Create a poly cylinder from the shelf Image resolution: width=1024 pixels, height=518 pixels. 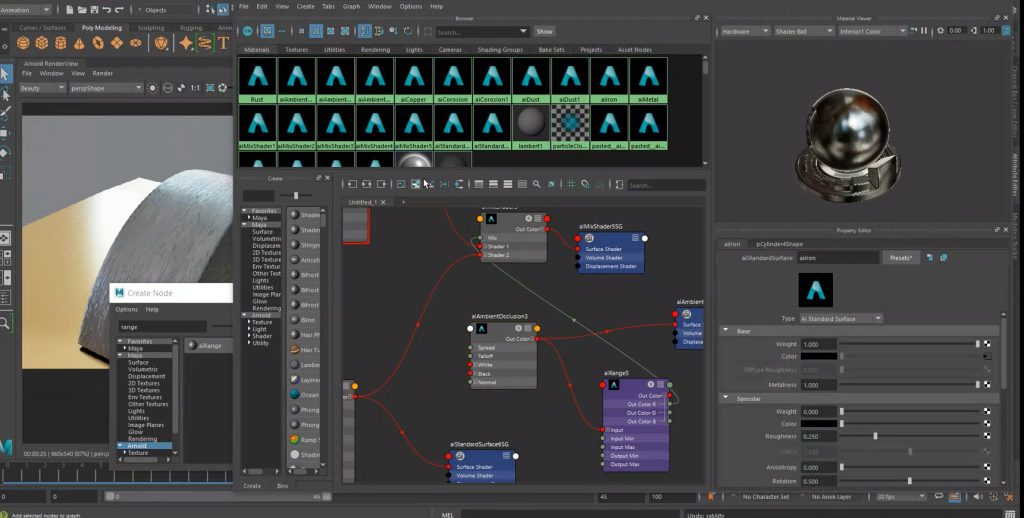(61, 43)
